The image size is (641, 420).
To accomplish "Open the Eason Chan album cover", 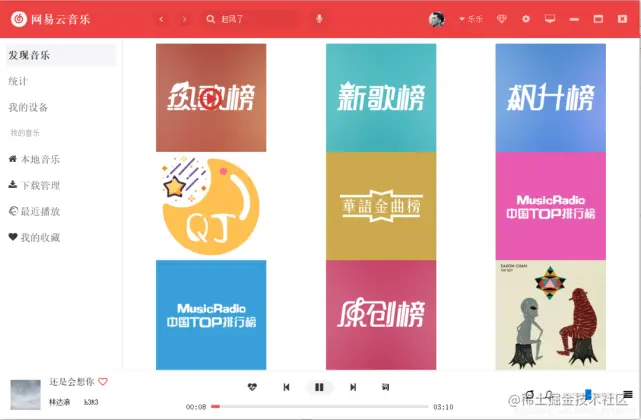I will (x=551, y=315).
